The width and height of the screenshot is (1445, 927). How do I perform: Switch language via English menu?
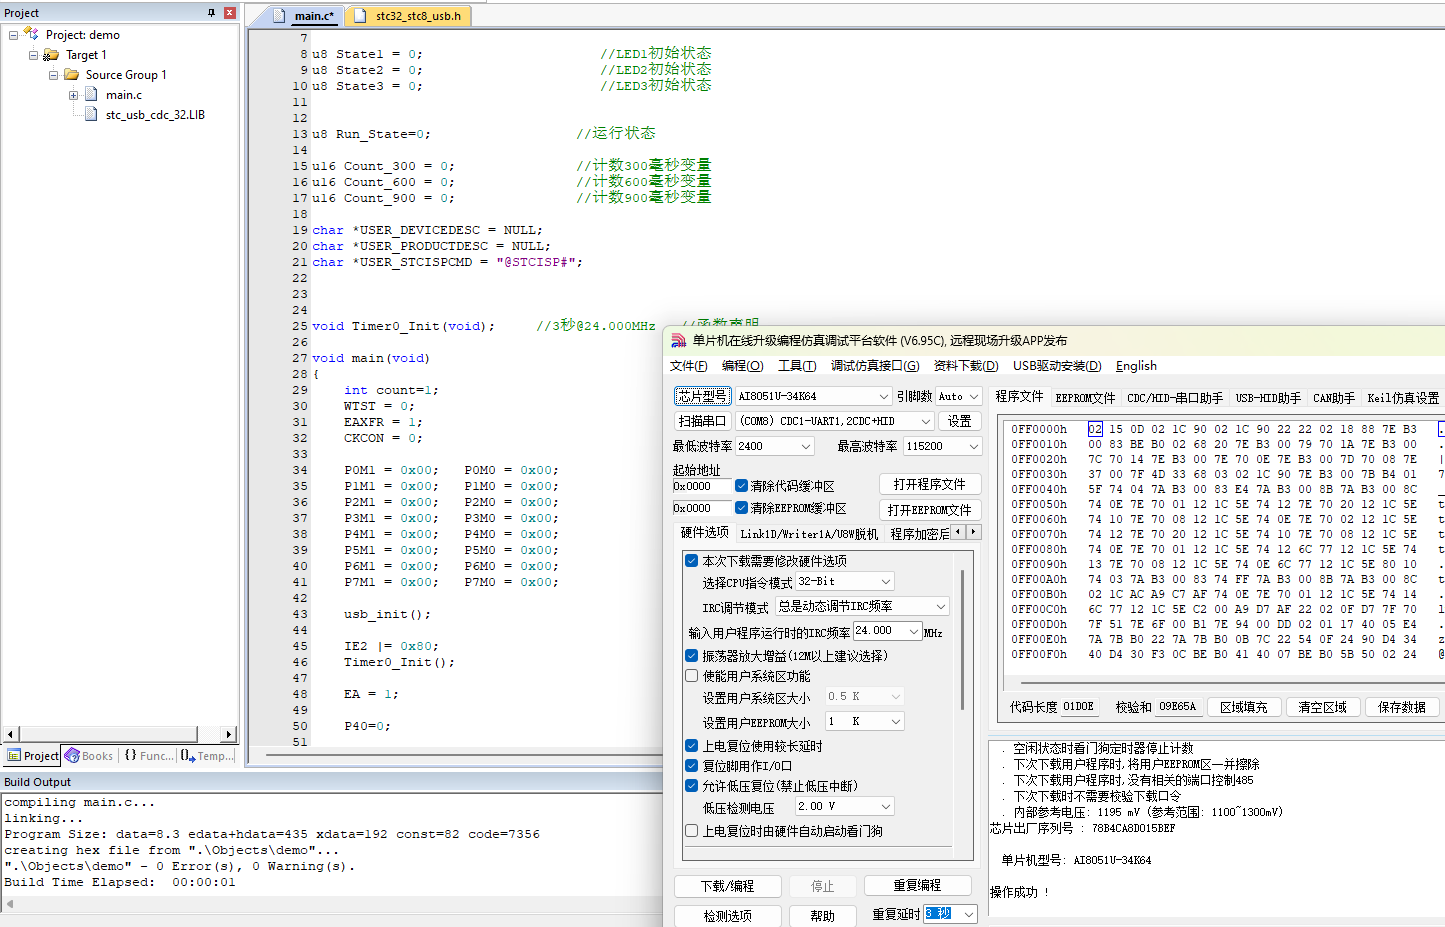[x=1136, y=366]
